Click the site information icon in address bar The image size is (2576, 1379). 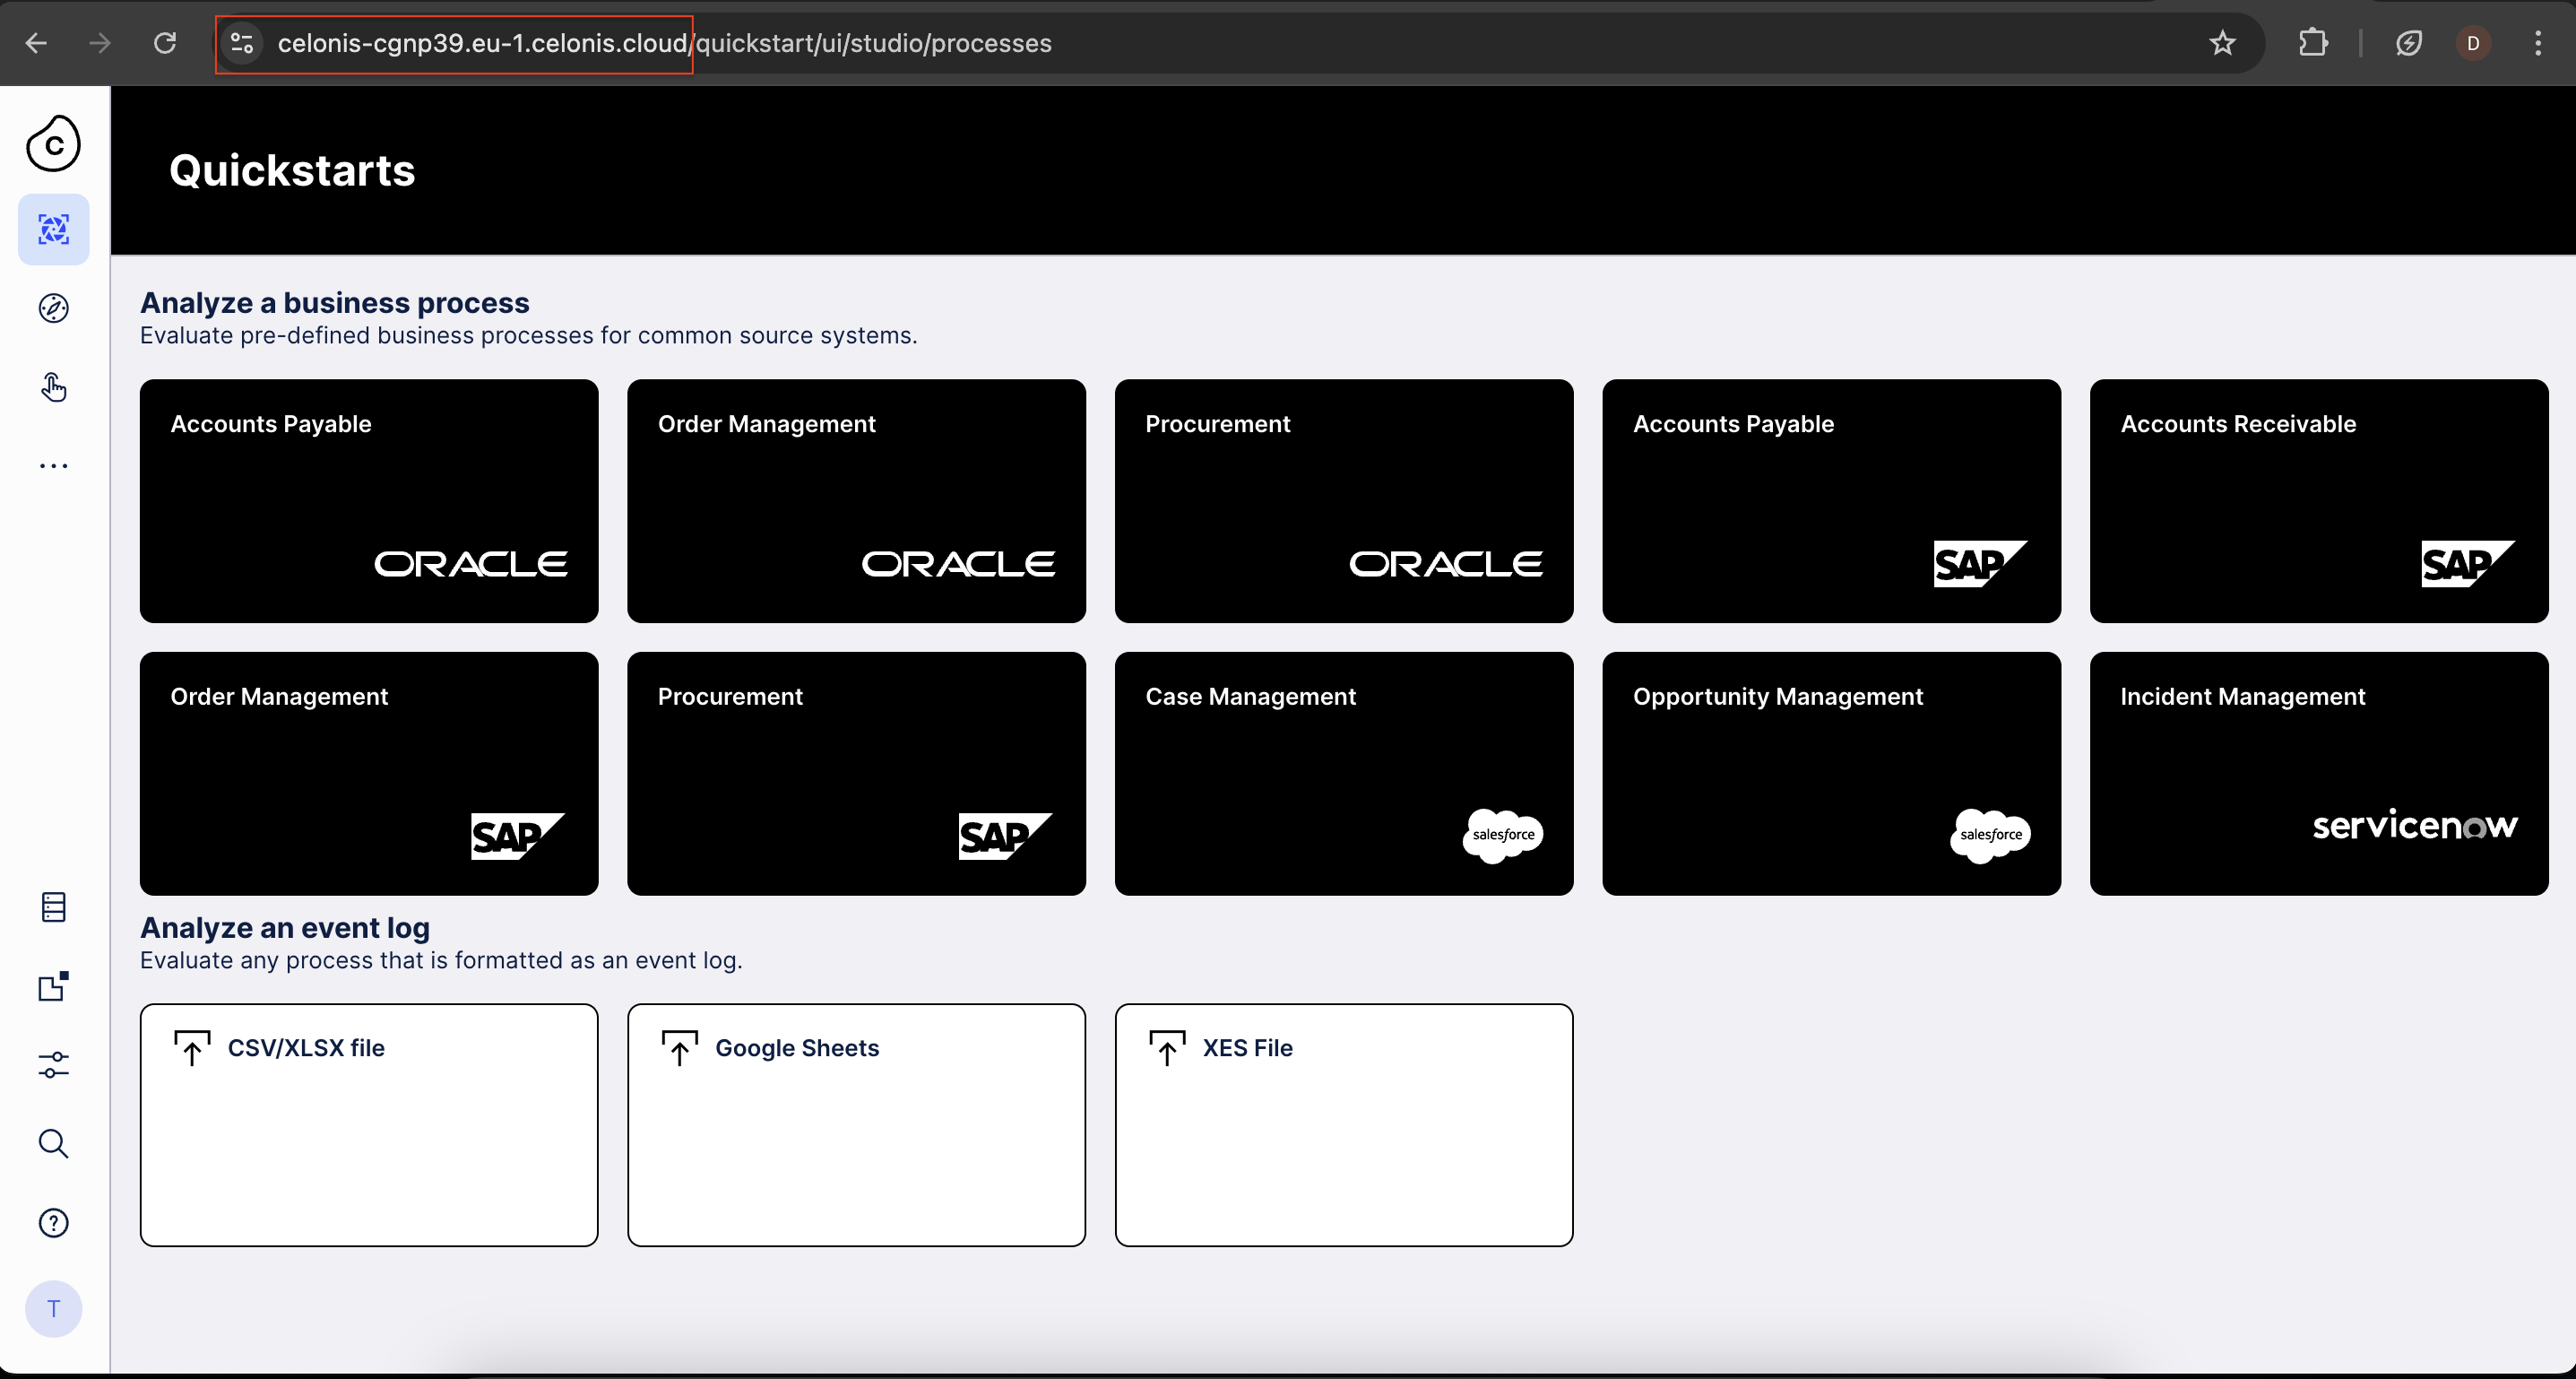click(242, 43)
